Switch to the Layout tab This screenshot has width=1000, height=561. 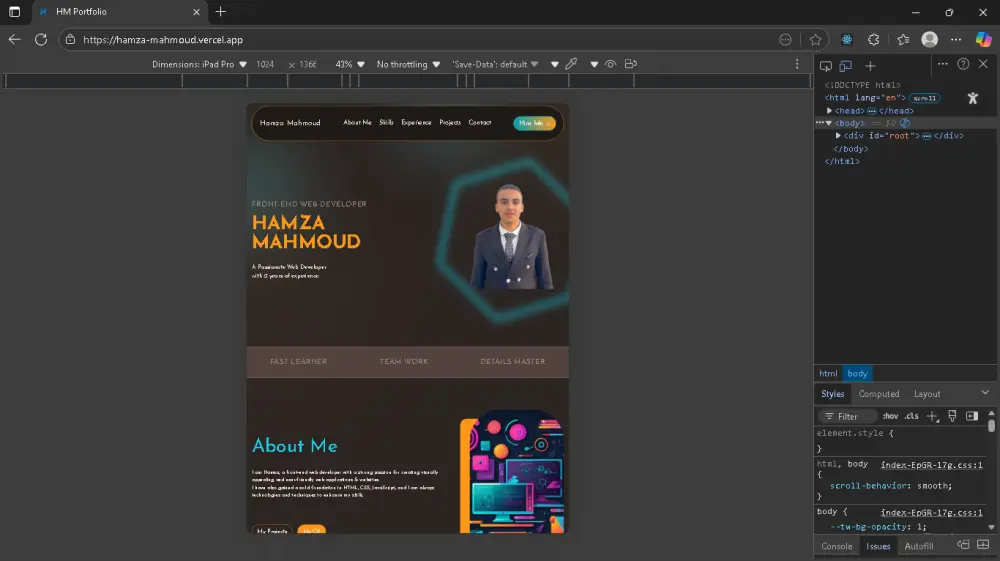coord(927,394)
